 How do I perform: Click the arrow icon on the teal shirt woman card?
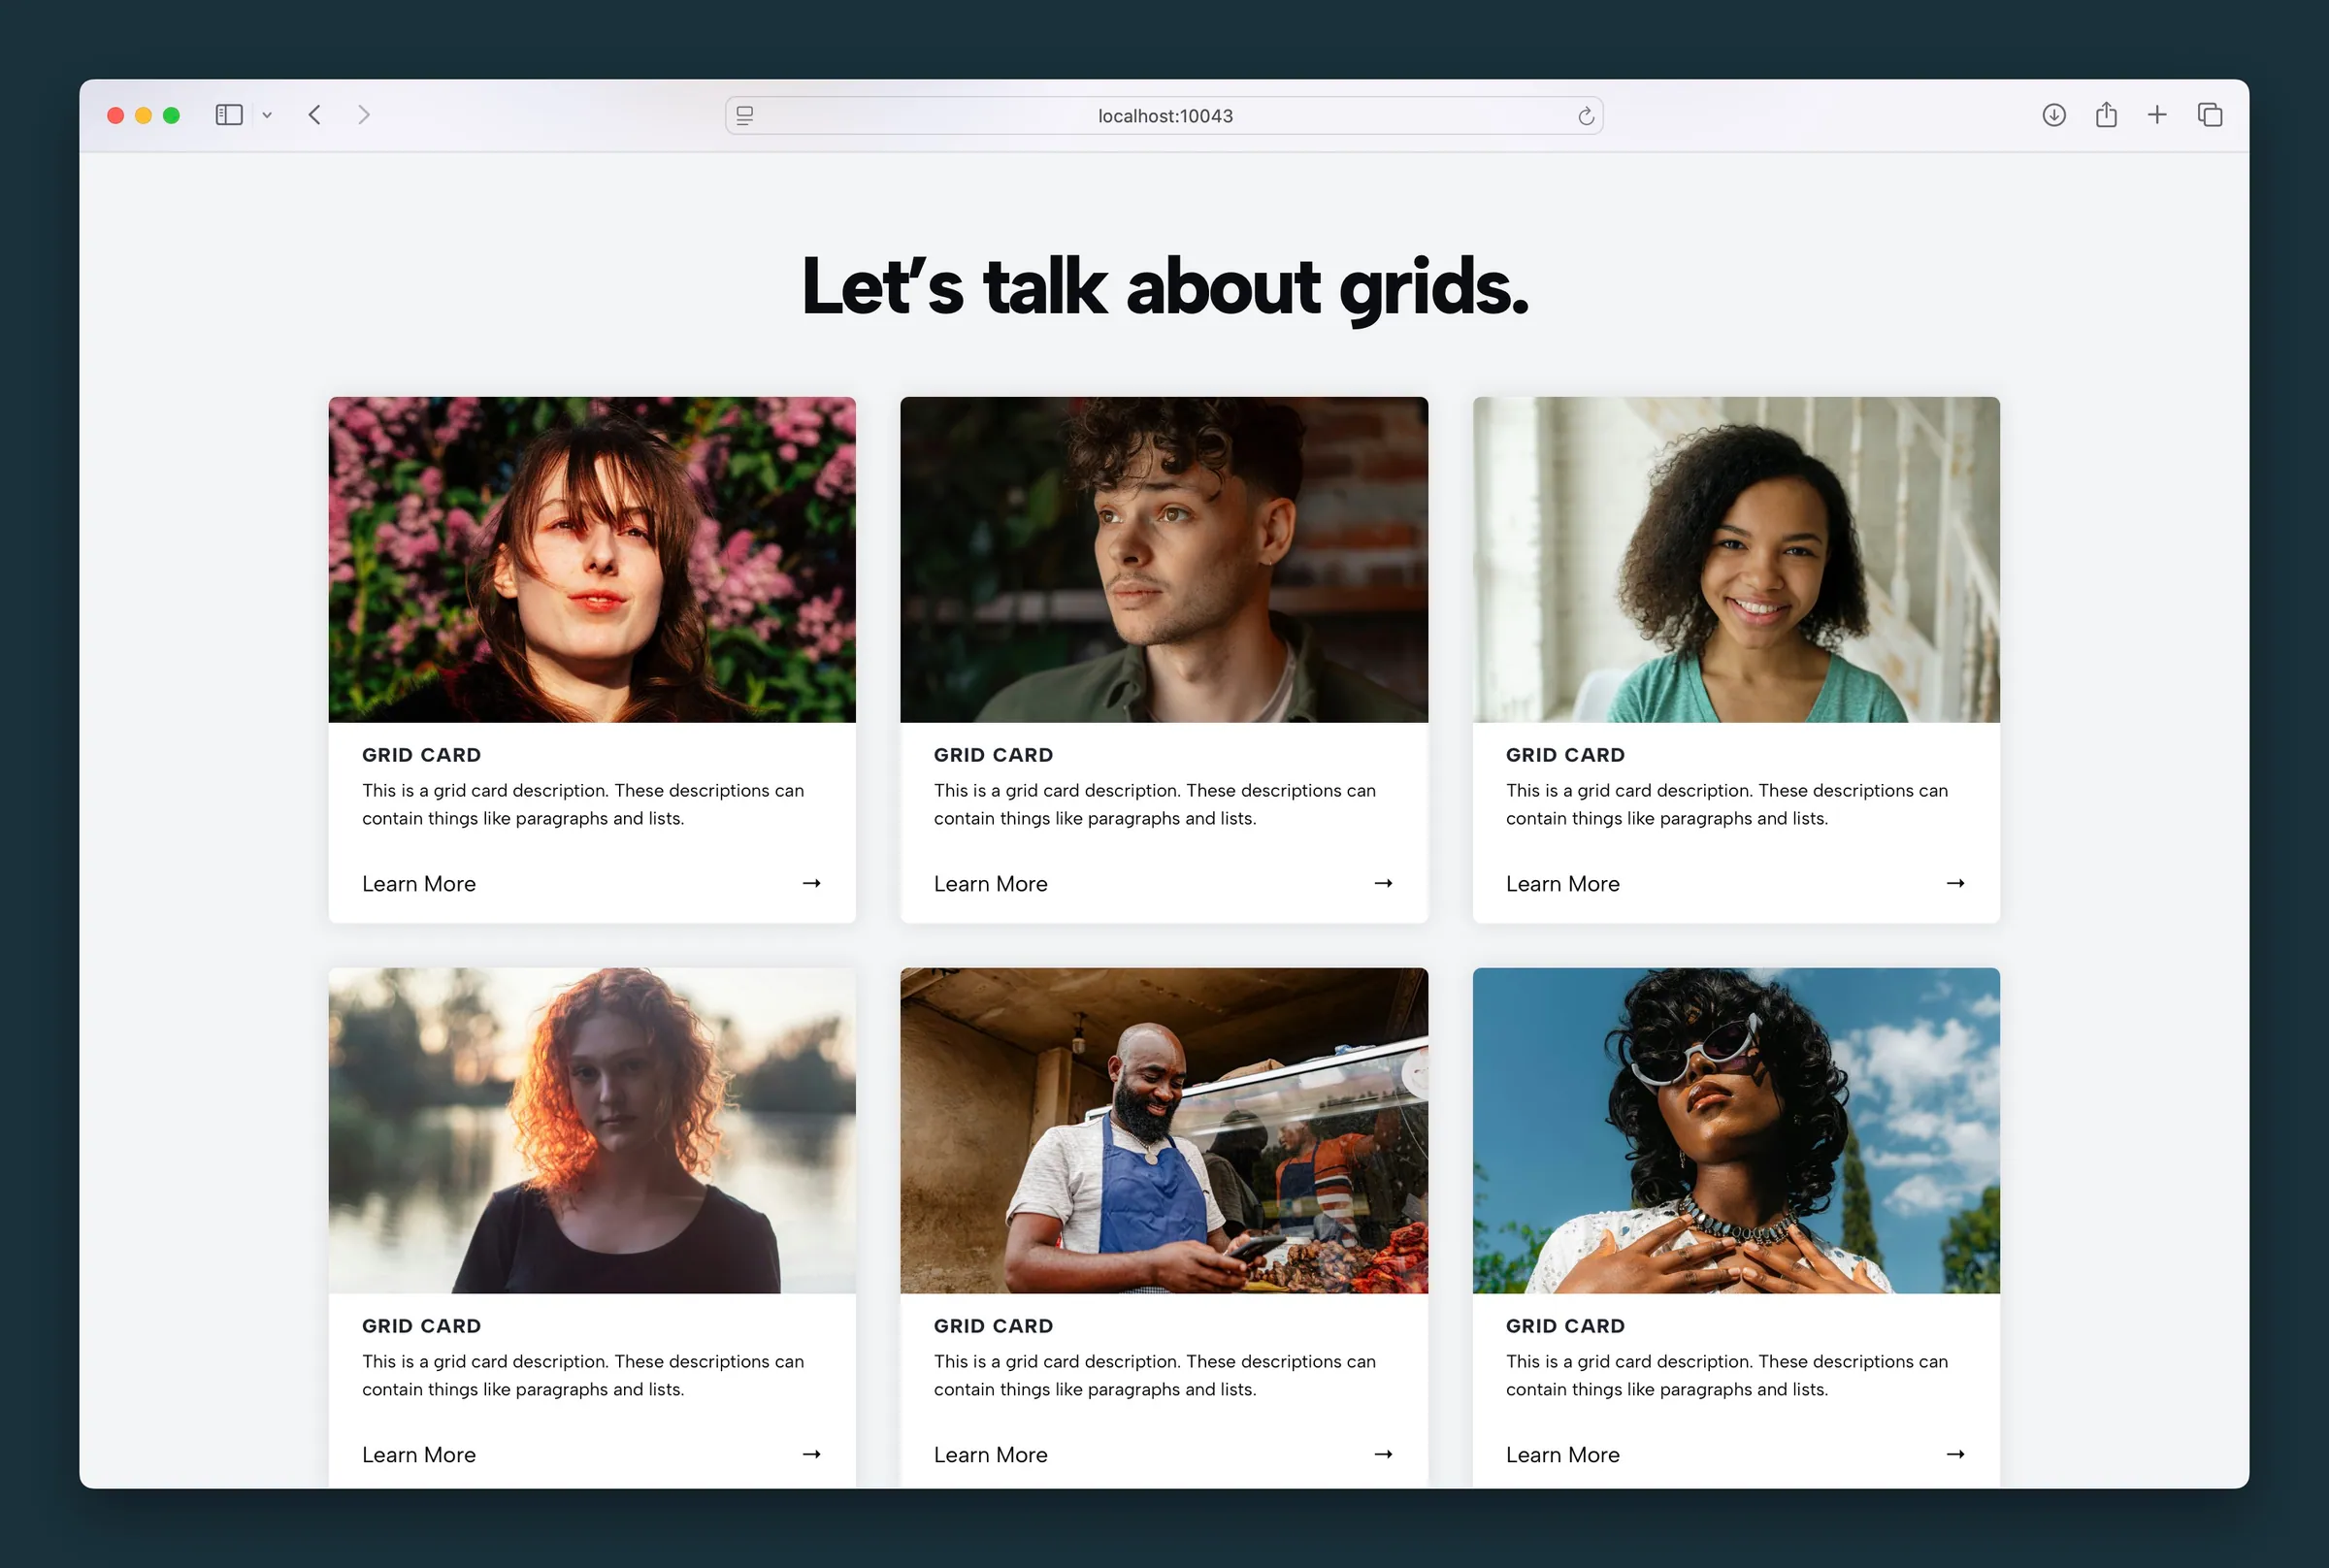[1956, 883]
